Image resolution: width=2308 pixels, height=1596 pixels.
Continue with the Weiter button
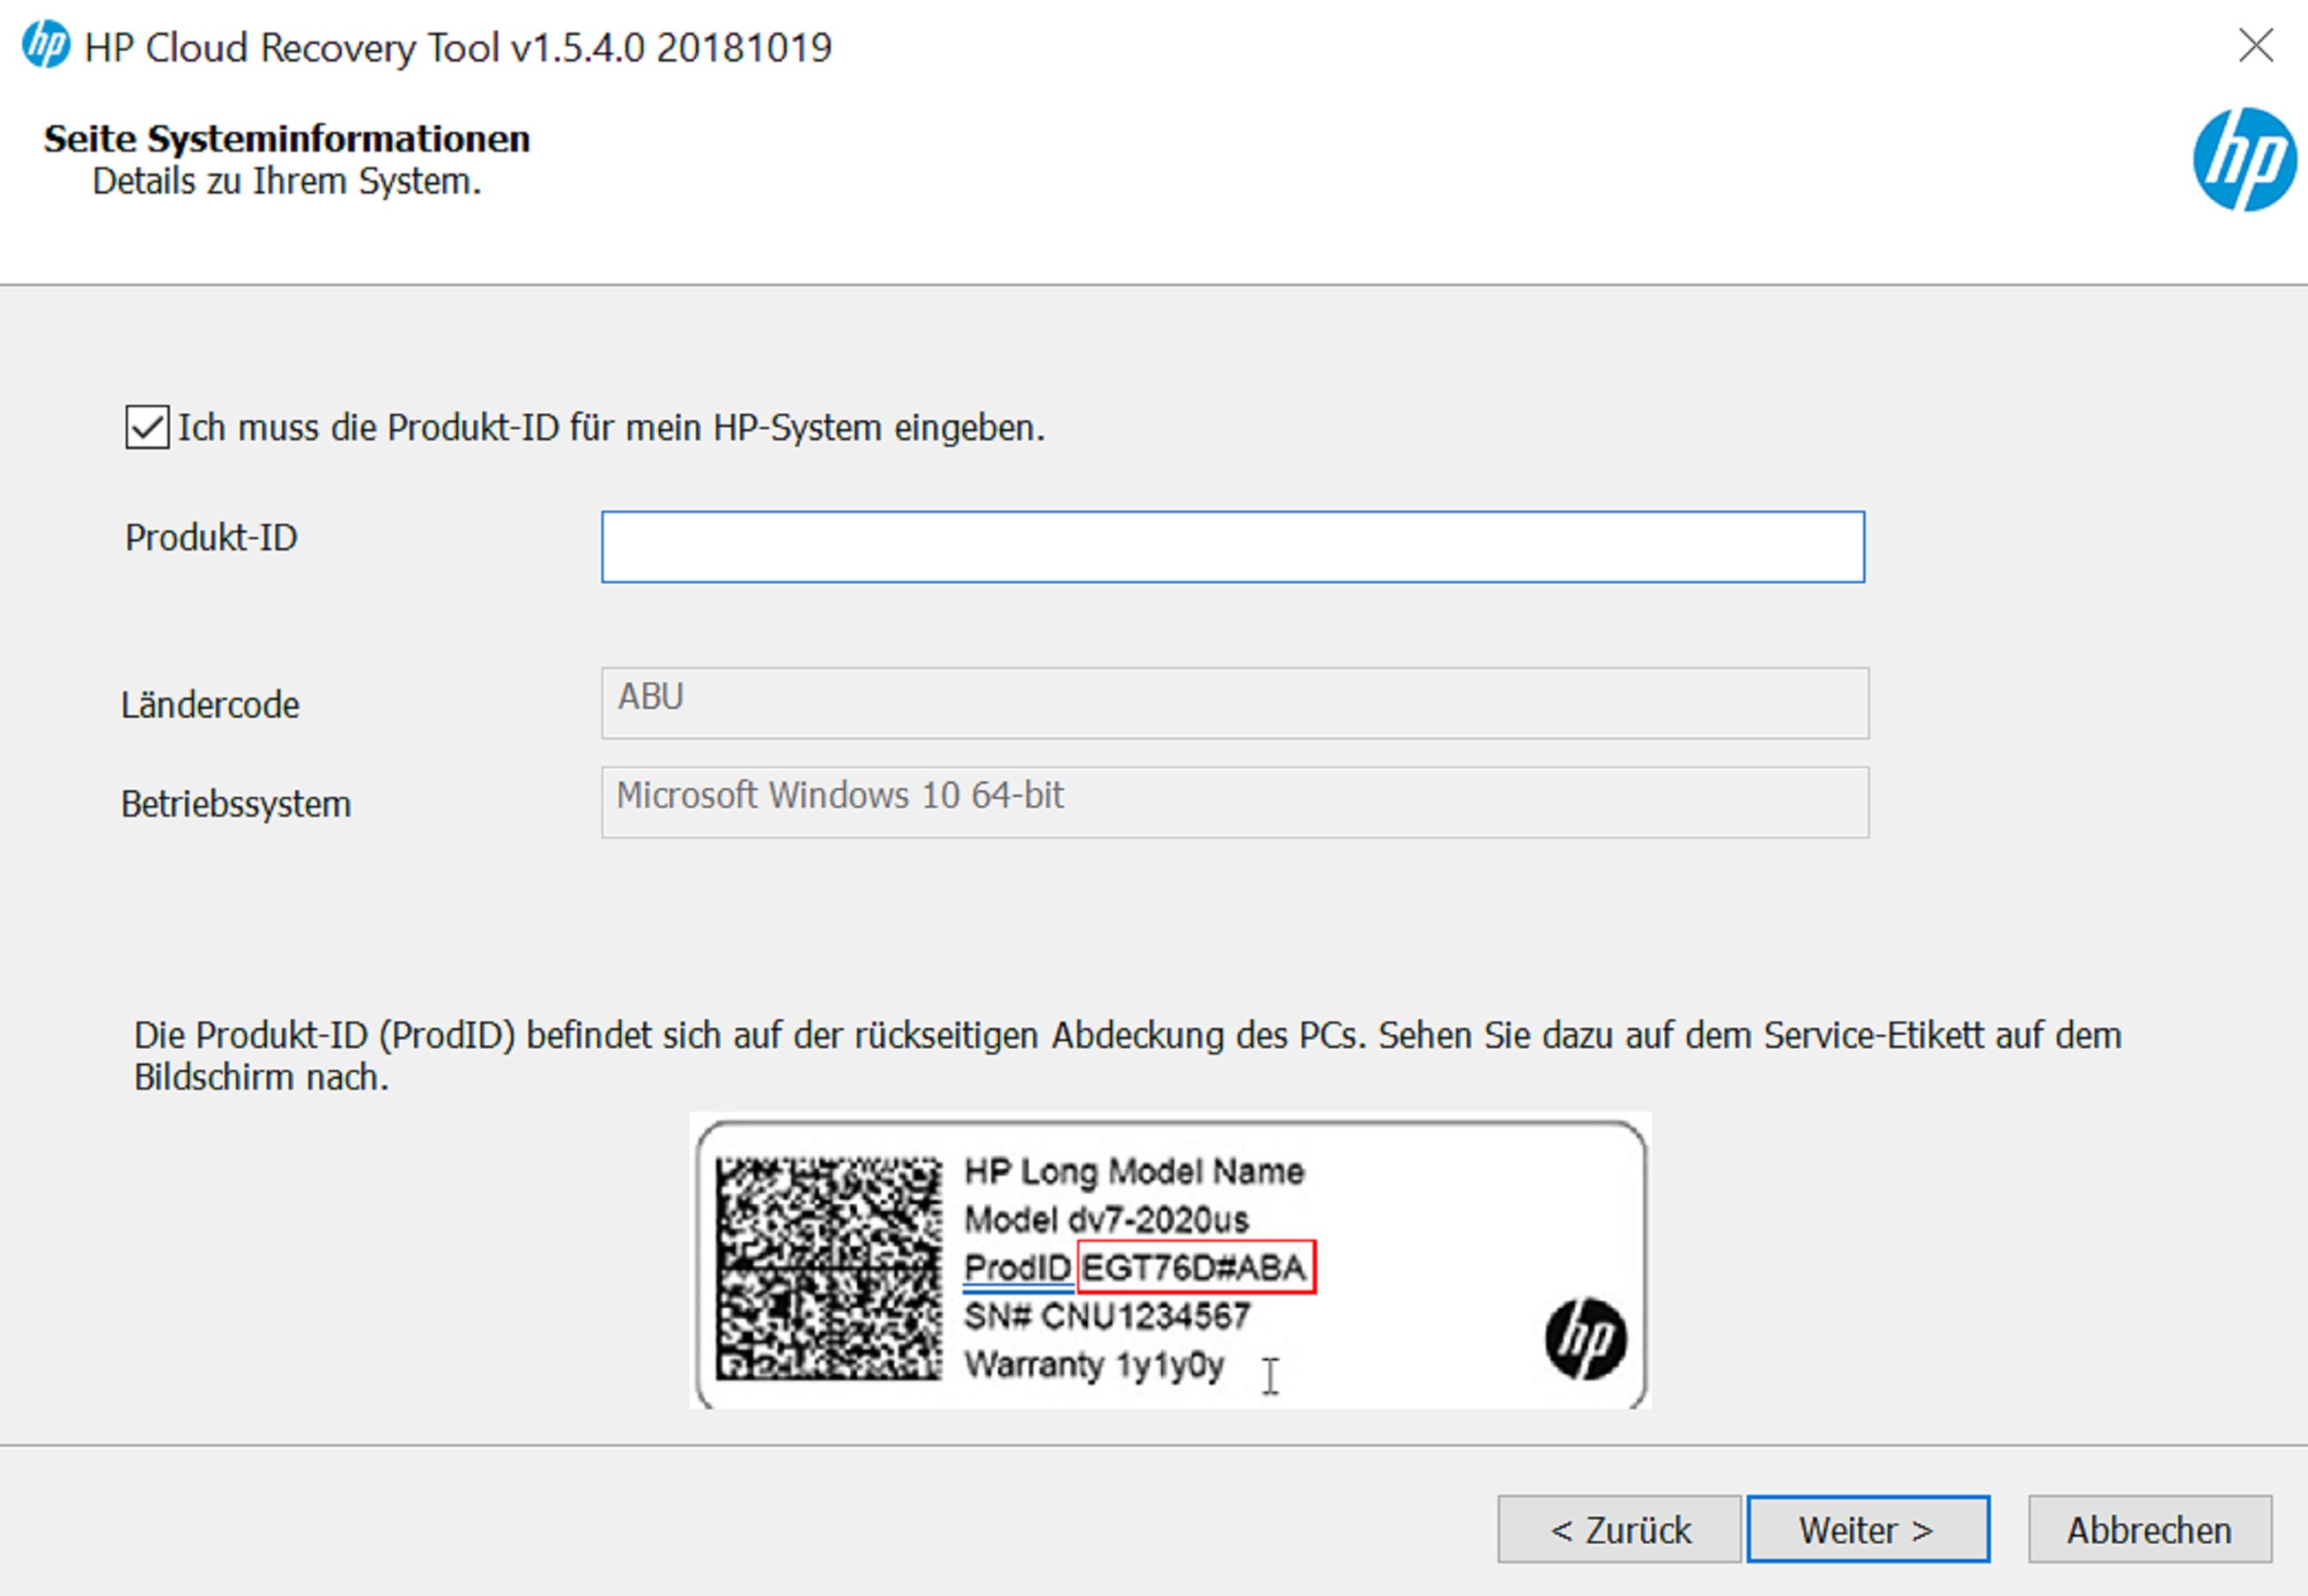1868,1529
